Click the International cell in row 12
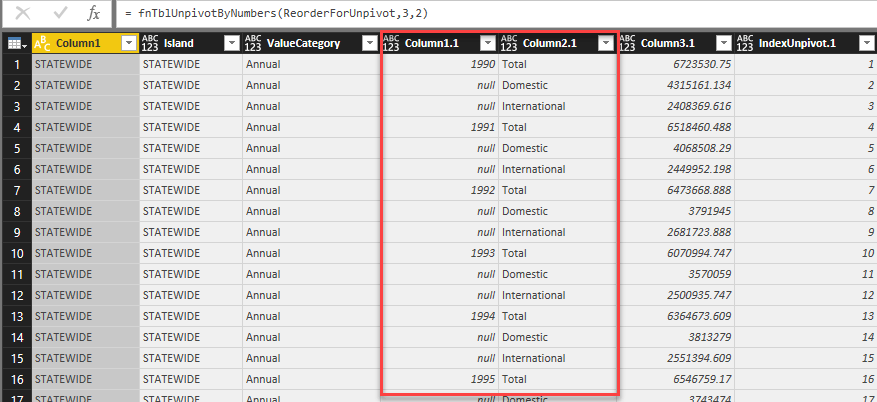The height and width of the screenshot is (402, 877). [558, 295]
